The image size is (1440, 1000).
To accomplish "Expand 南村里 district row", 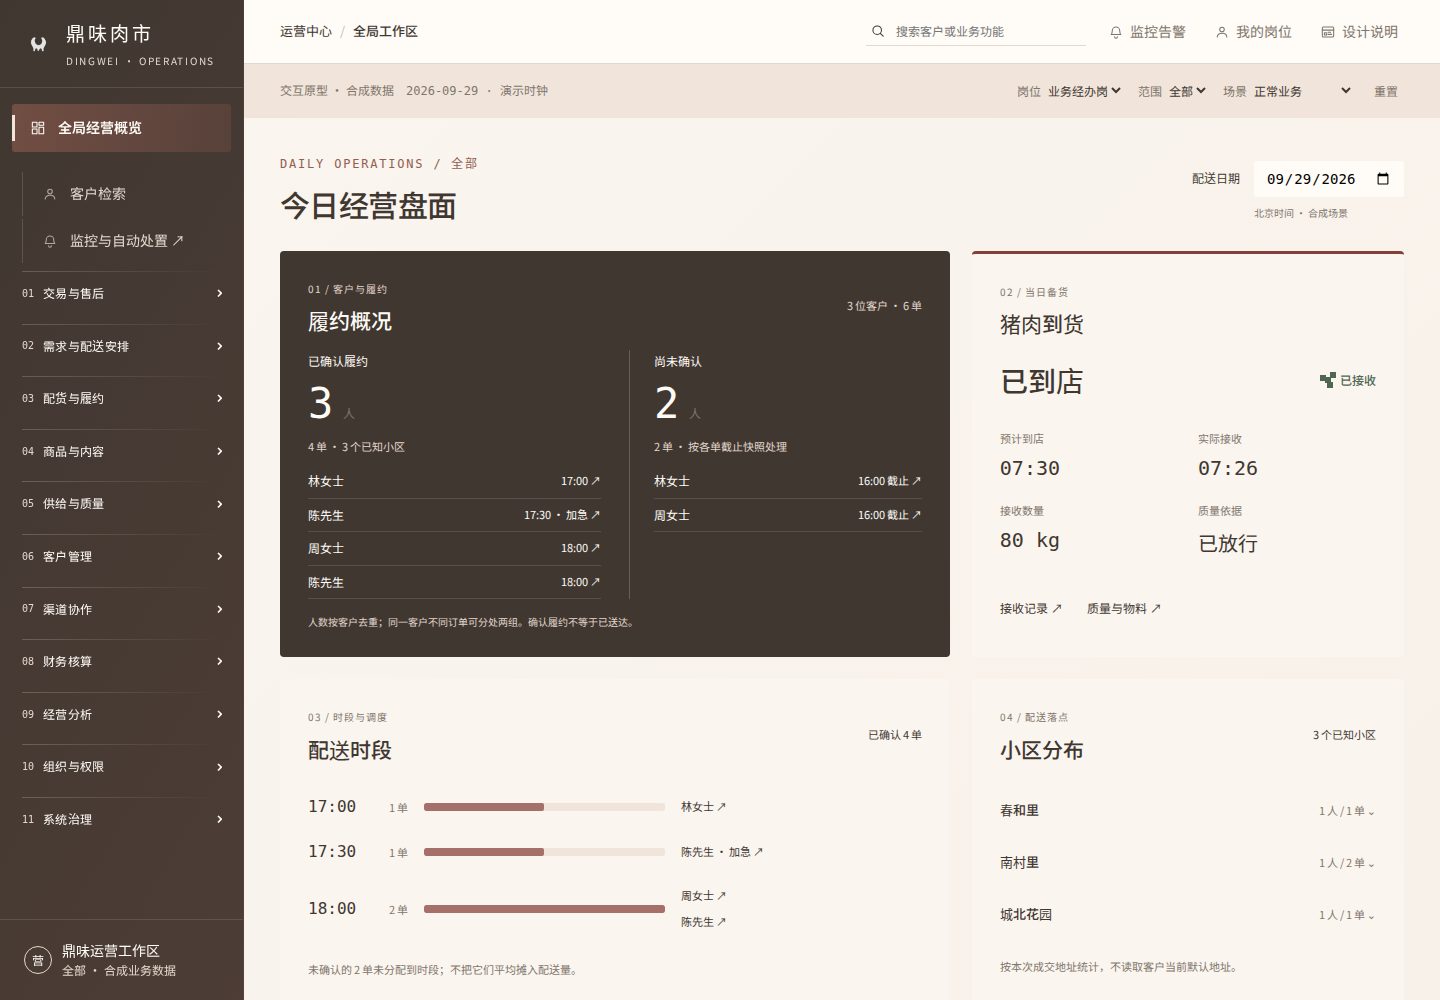I will (1188, 863).
